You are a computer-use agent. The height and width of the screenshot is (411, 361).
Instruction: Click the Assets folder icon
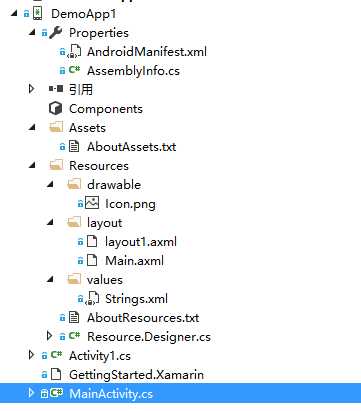coord(56,127)
